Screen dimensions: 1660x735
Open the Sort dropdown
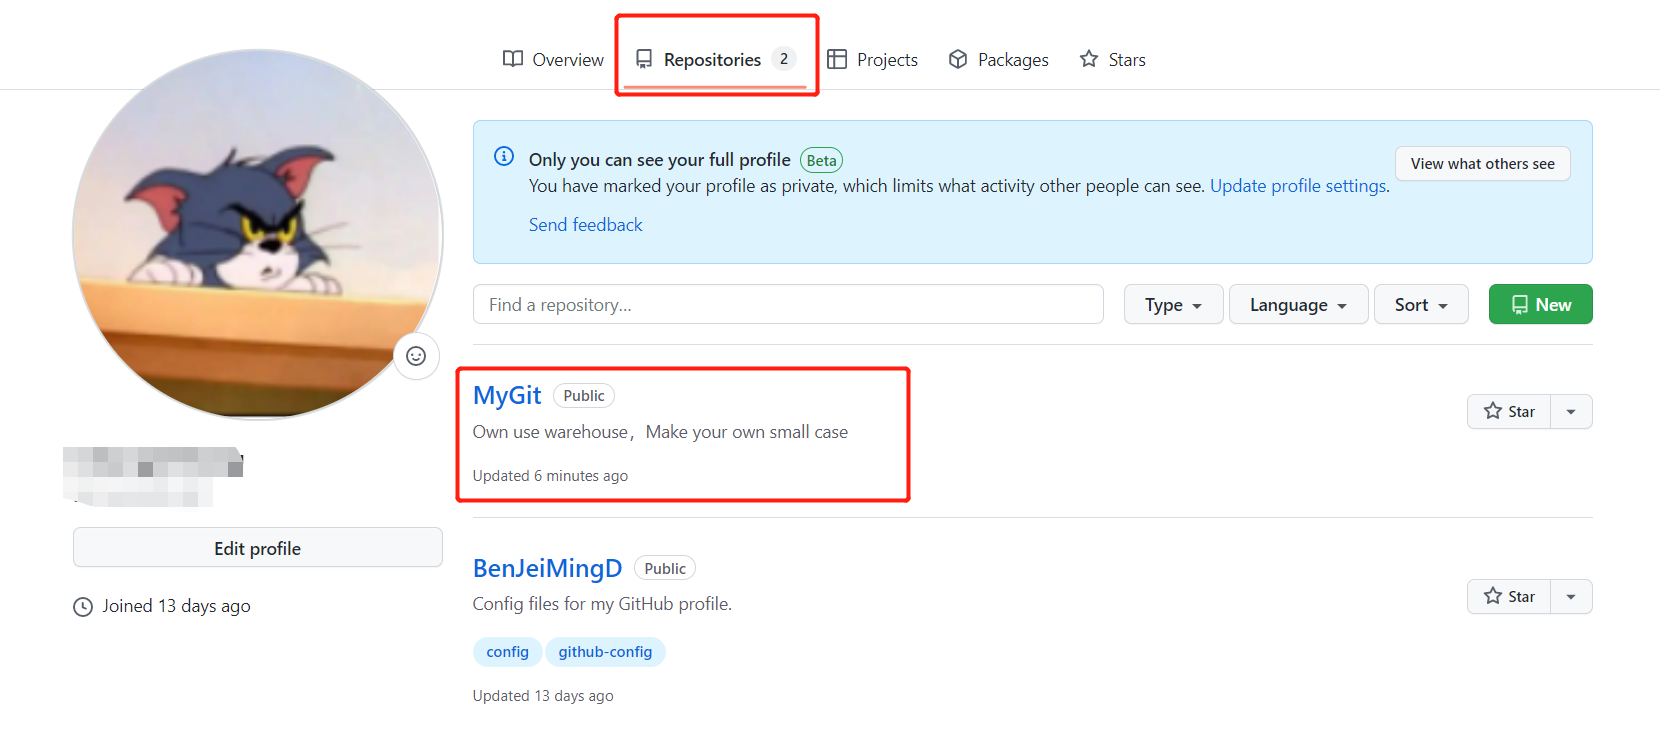1421,304
